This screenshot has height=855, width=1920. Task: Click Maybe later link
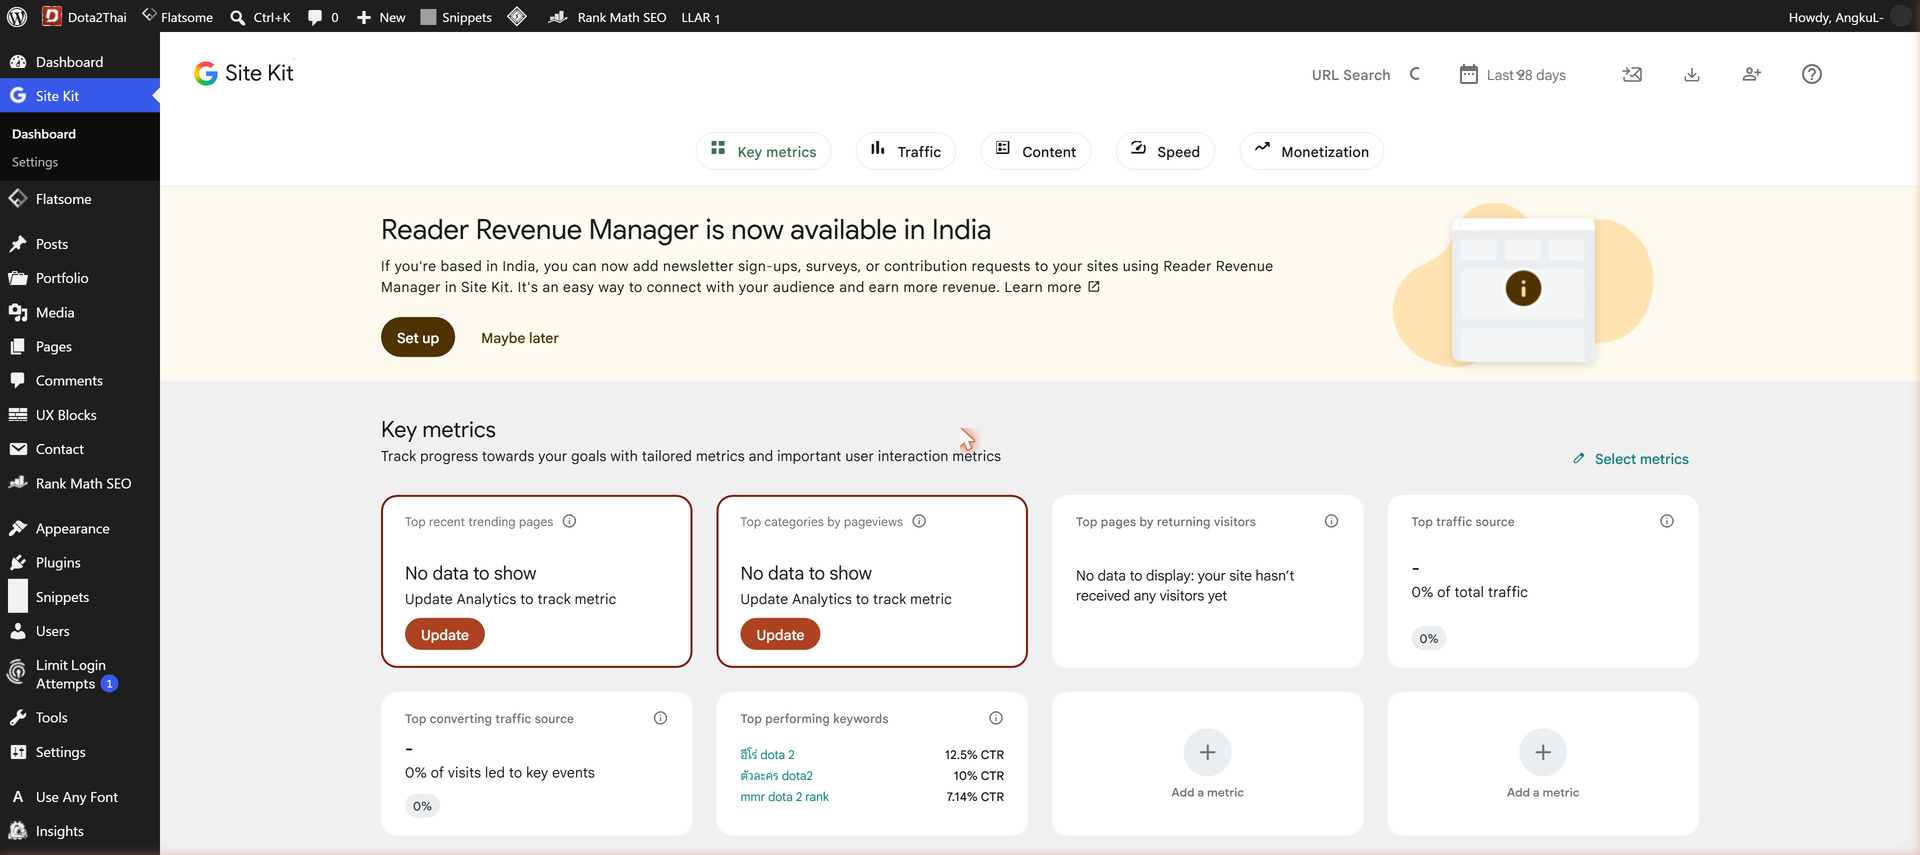click(x=520, y=338)
